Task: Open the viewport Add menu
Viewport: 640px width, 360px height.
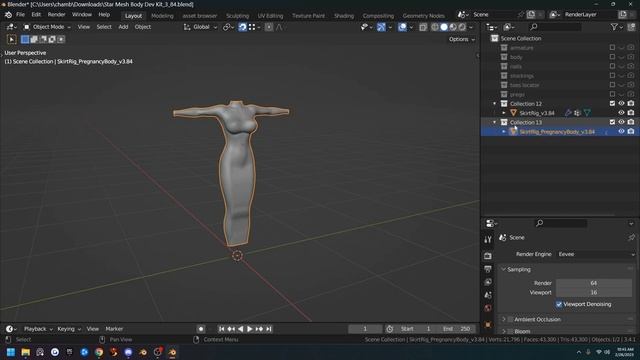Action: 123,27
